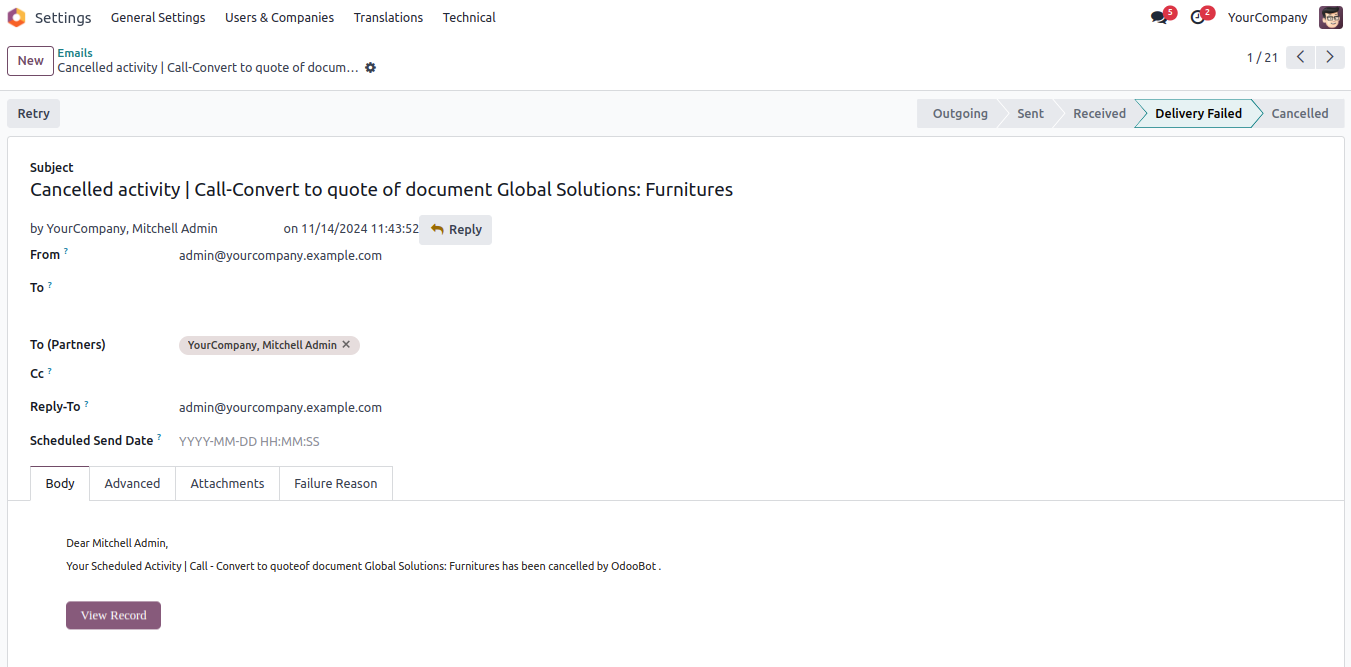Open the General Settings menu

(158, 17)
